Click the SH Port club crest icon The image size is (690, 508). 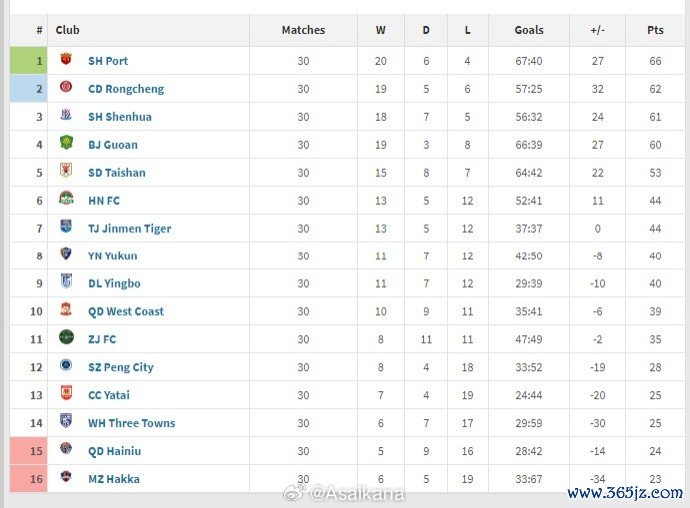click(x=66, y=60)
